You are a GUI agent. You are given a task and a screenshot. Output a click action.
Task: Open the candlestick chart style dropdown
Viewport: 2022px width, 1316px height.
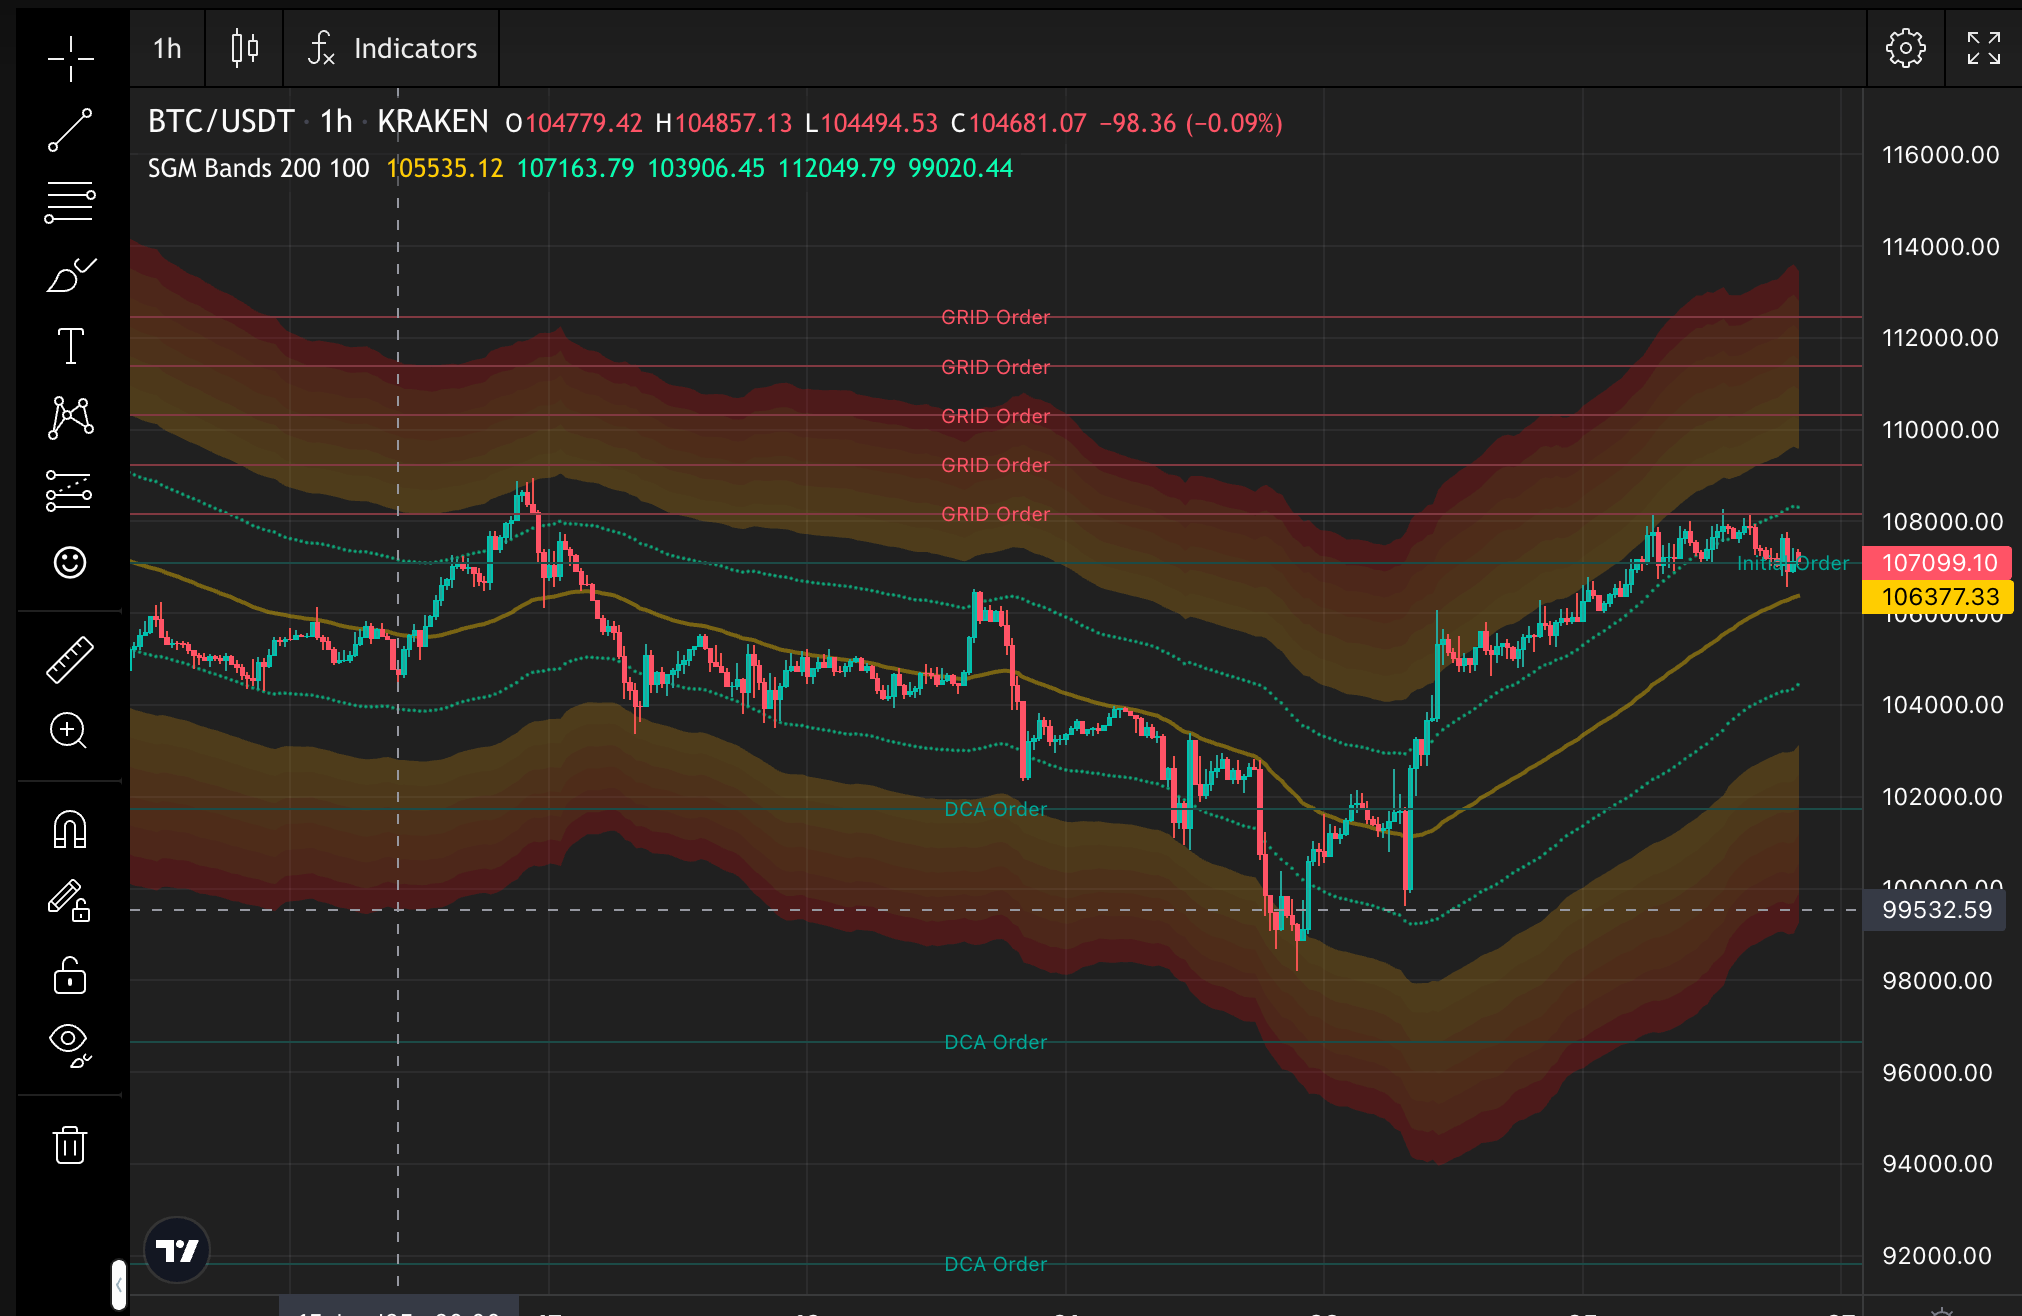click(245, 48)
